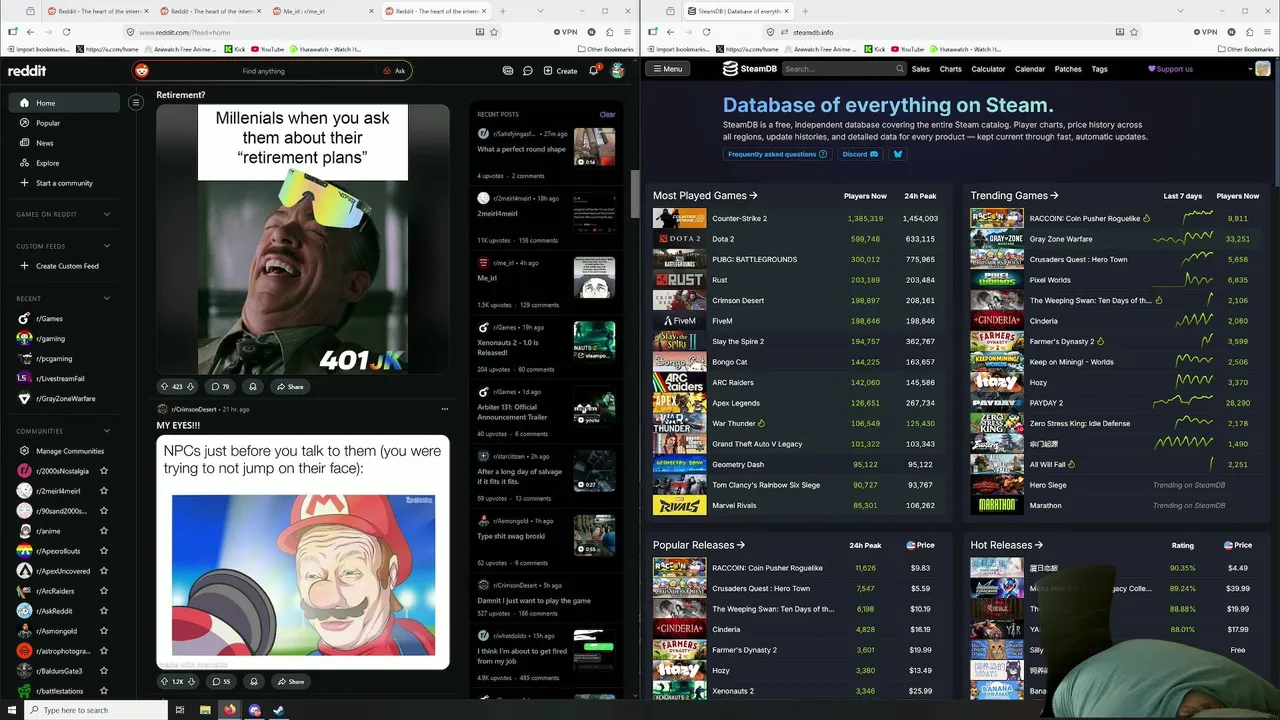This screenshot has width=1280, height=720.
Task: Give award on MY EYES!!! post
Action: click(253, 682)
